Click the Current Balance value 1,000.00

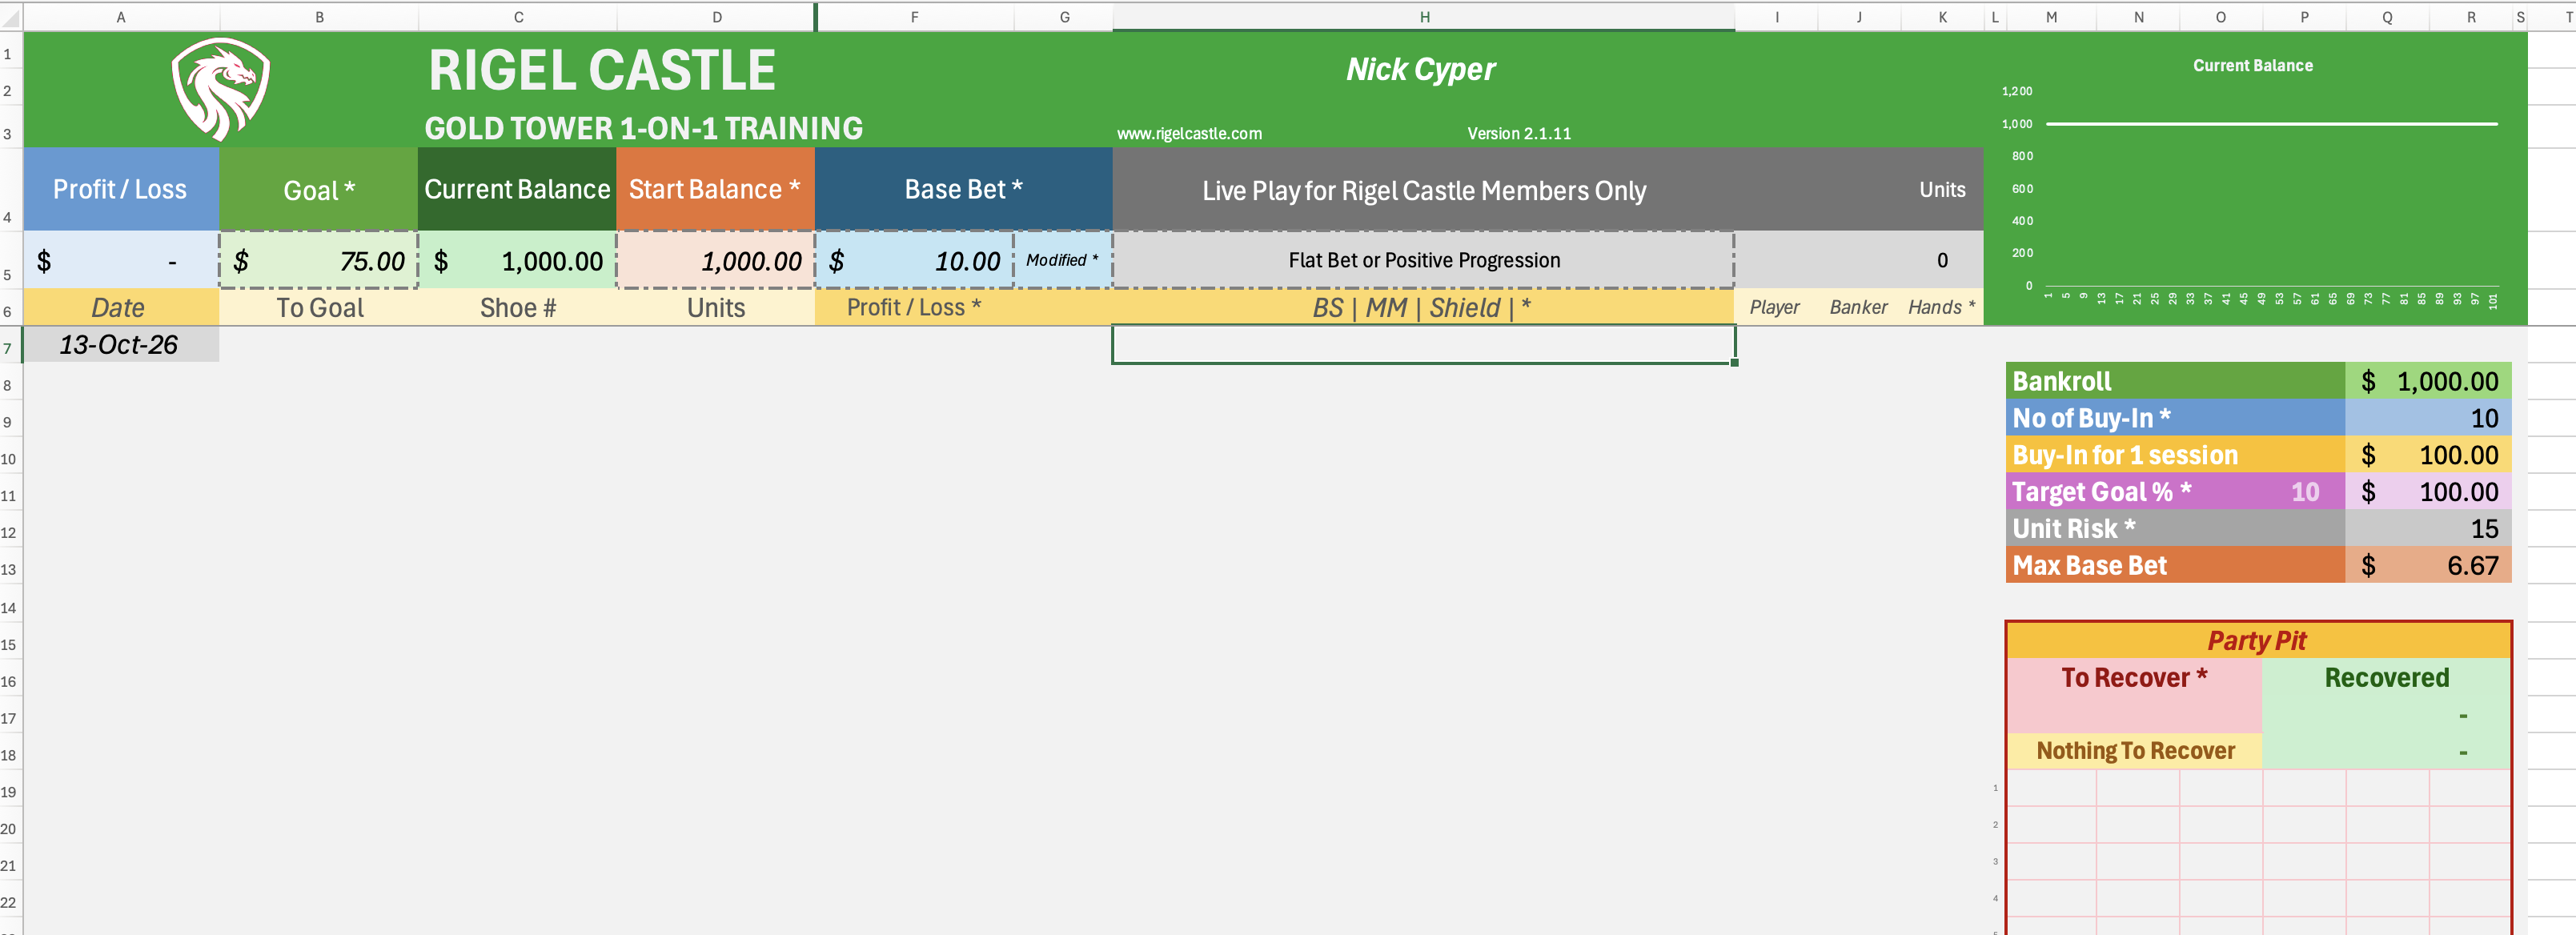[517, 261]
